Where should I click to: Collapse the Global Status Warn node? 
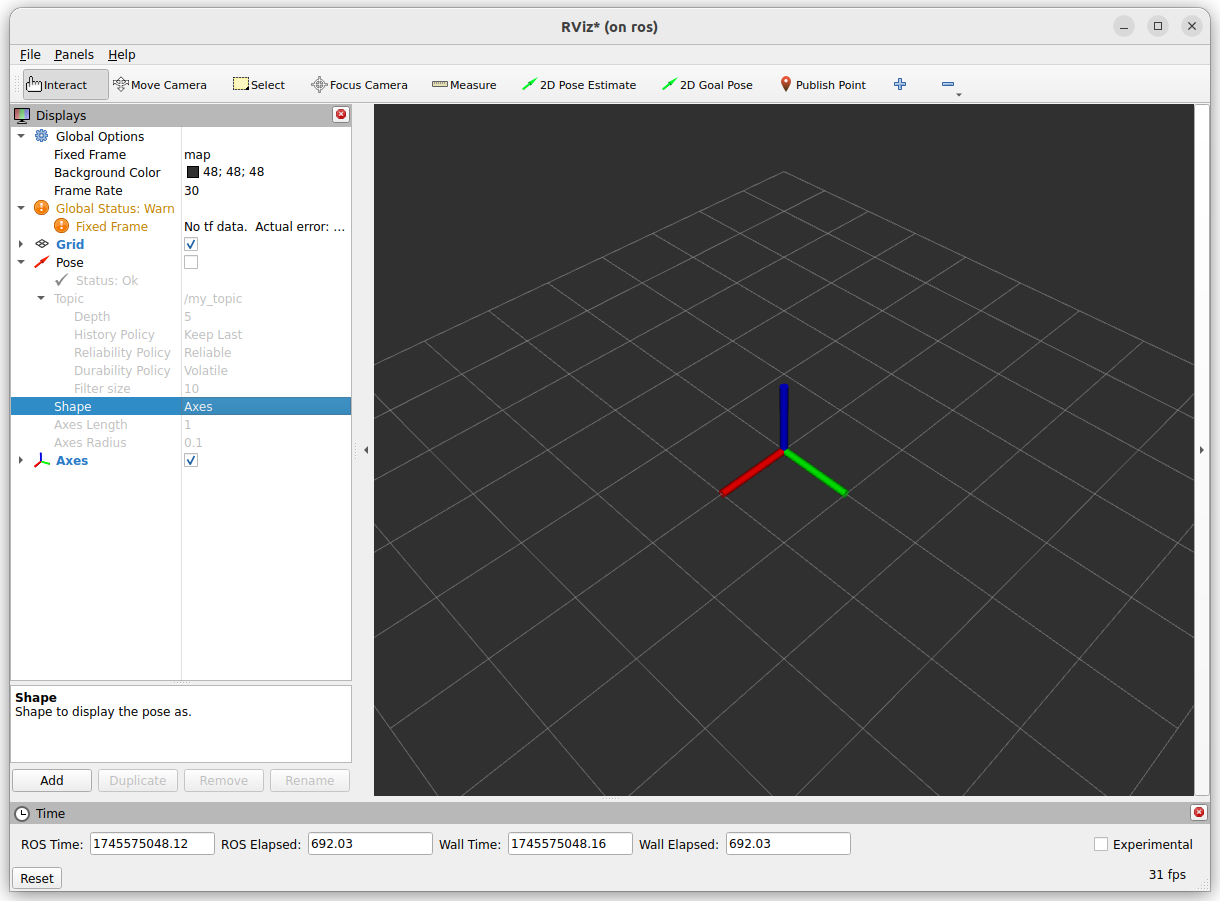21,208
